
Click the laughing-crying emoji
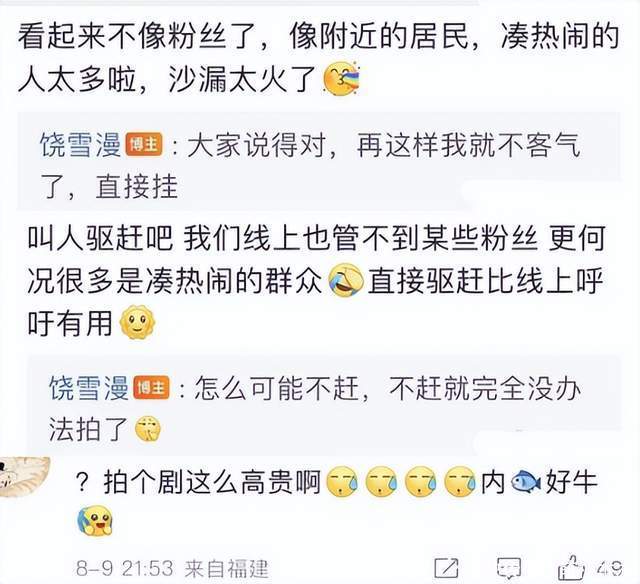tap(346, 280)
